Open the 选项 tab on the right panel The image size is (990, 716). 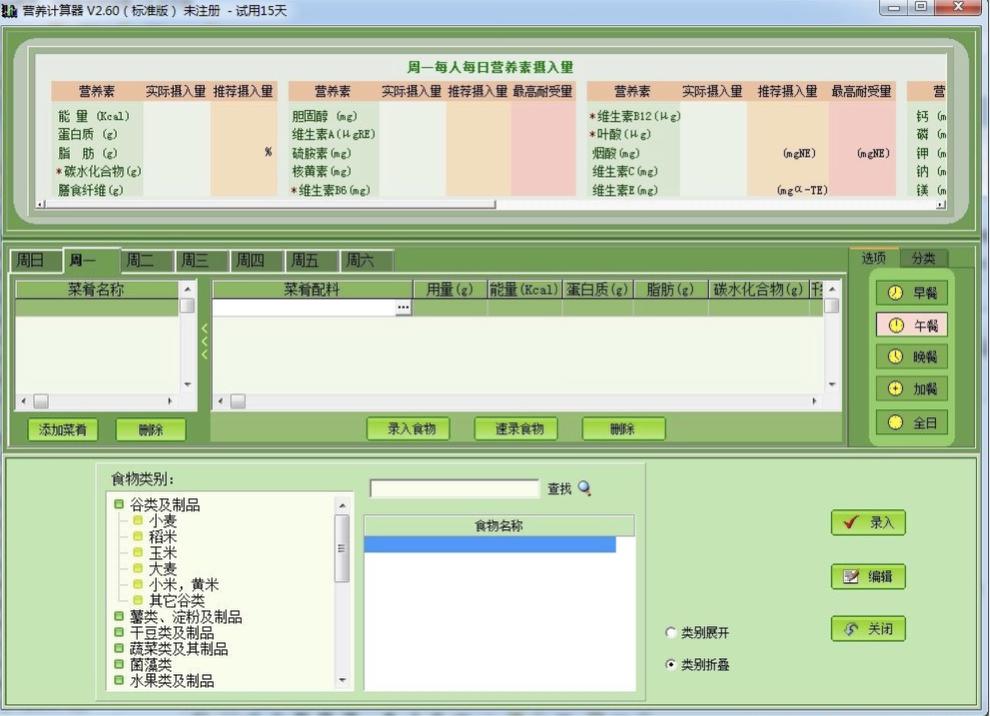(874, 258)
